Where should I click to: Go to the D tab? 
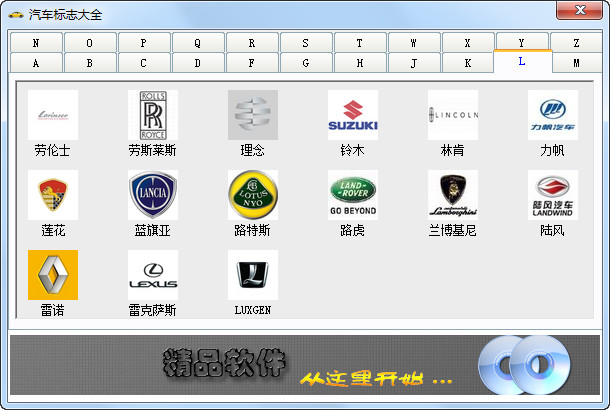198,63
